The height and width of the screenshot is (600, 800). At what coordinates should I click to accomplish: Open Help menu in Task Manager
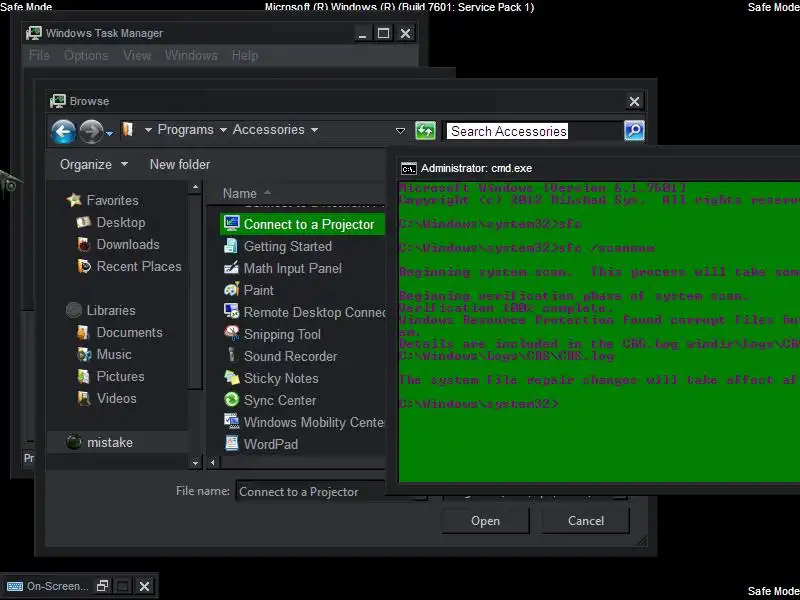coord(245,55)
